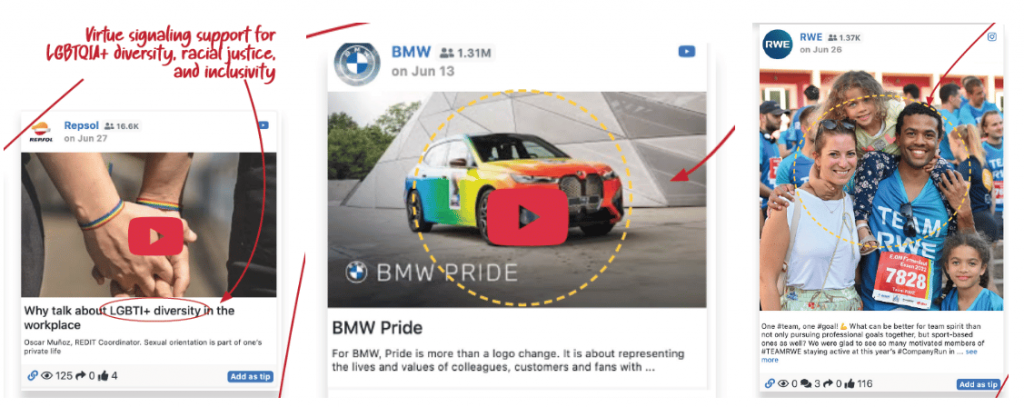Image resolution: width=1024 pixels, height=407 pixels.
Task: Copy link icon on Repsol card
Action: click(33, 376)
